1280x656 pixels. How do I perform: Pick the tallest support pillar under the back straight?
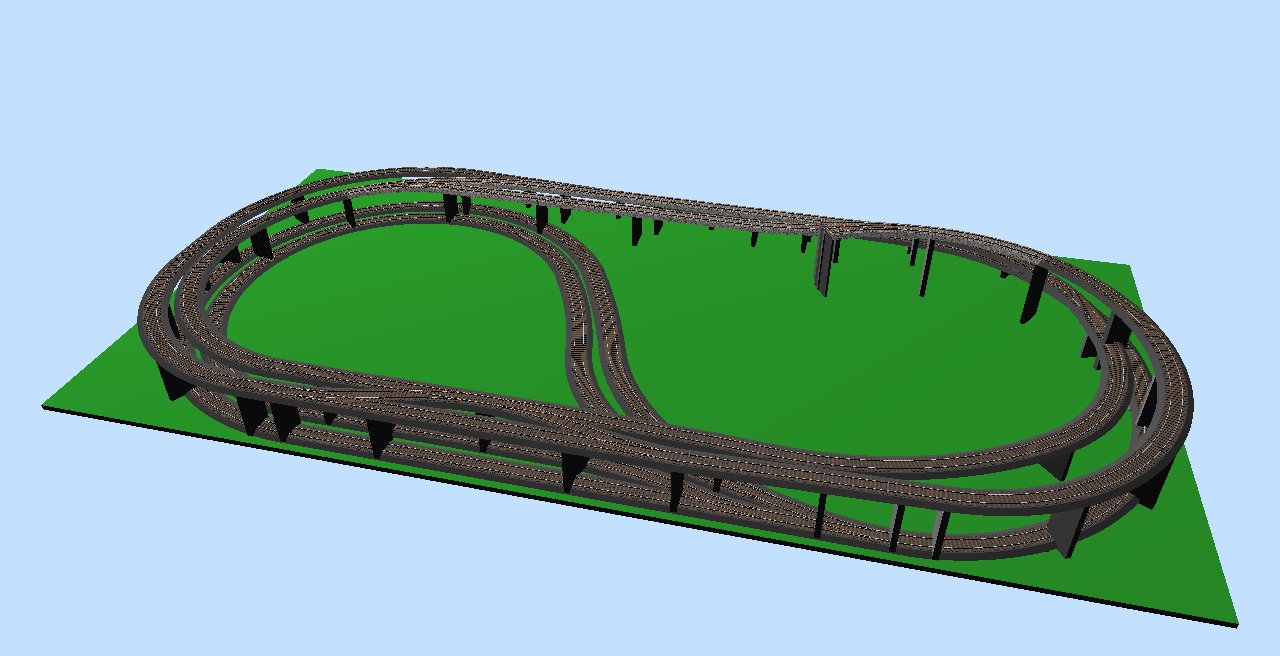824,262
